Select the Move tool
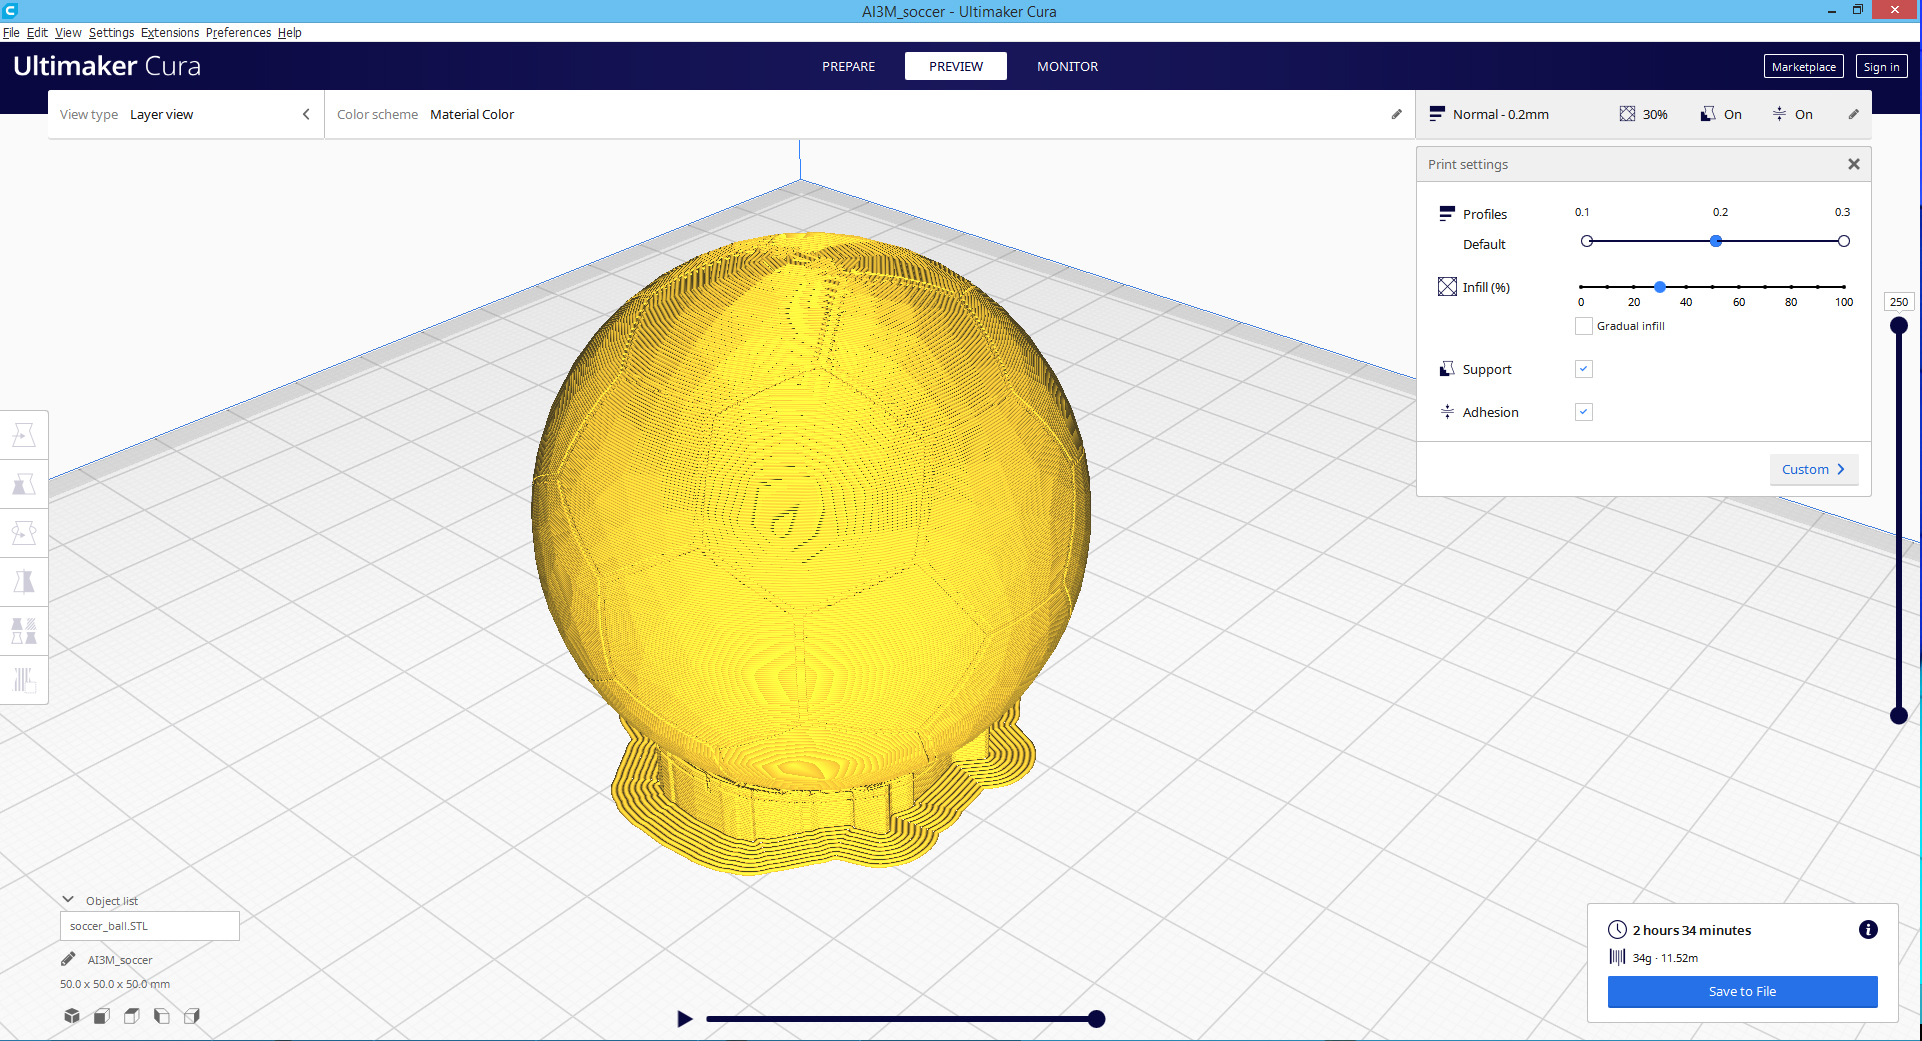This screenshot has width=1922, height=1041. click(24, 434)
